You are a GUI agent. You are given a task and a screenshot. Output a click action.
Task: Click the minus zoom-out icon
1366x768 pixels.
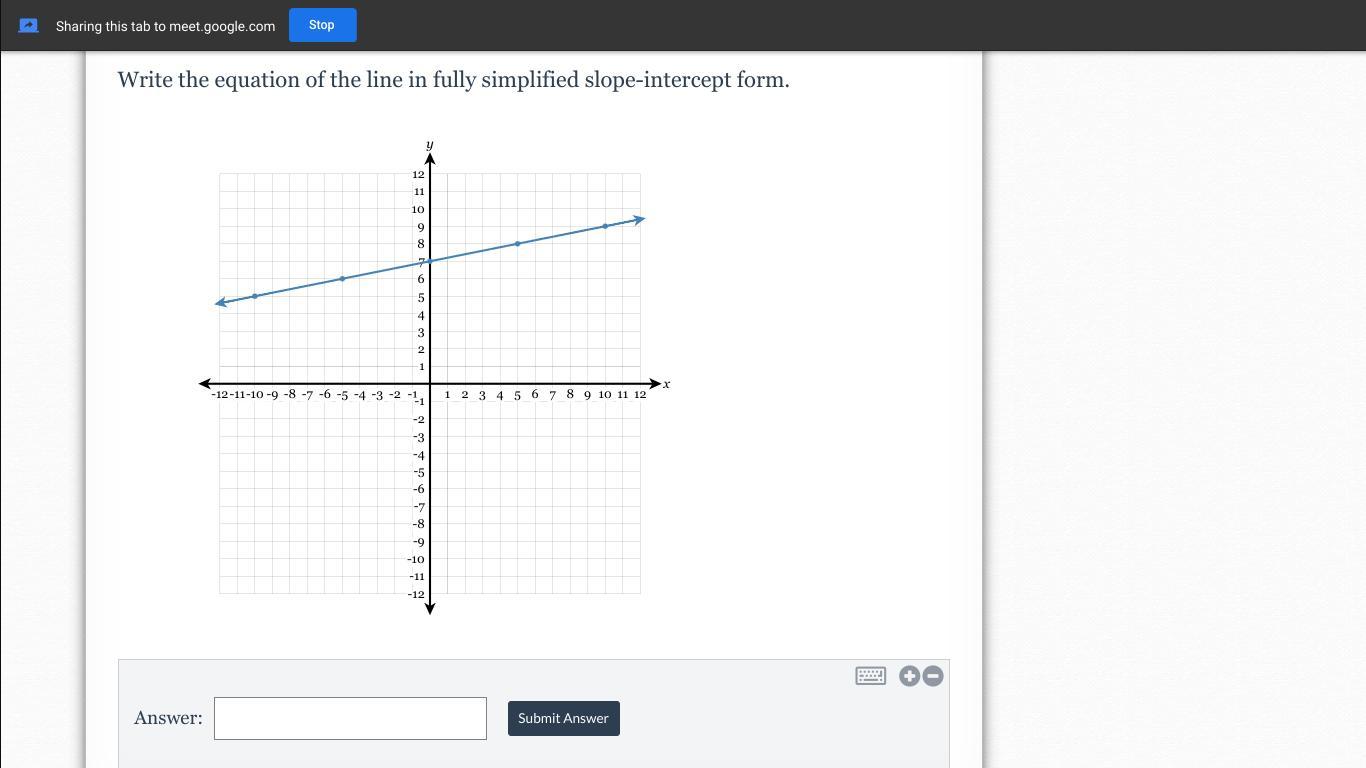coord(933,676)
